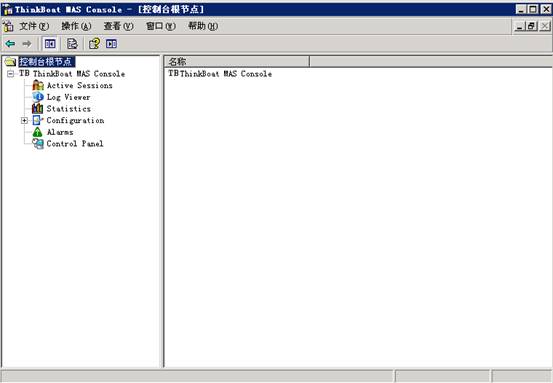Minimize the inner child window
The height and width of the screenshot is (383, 553).
pyautogui.click(x=519, y=26)
